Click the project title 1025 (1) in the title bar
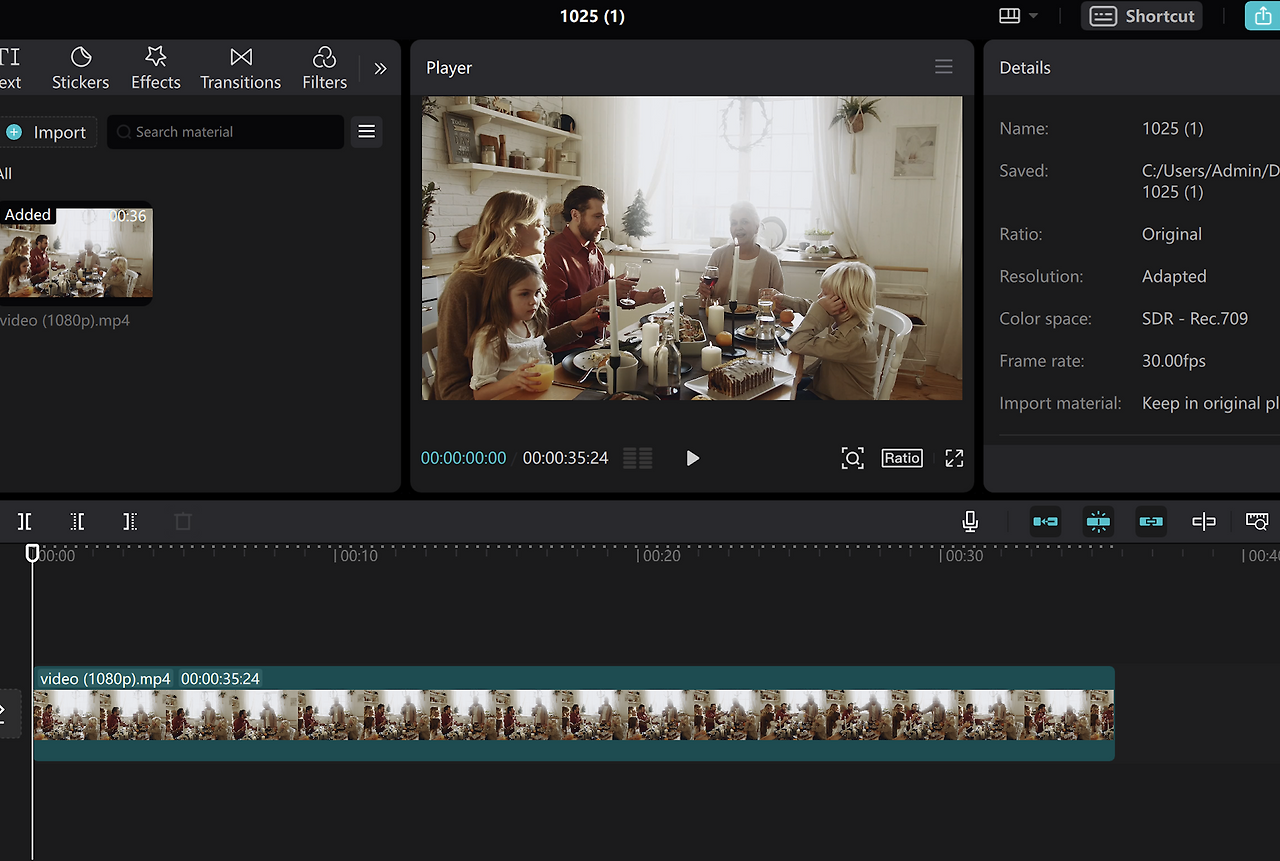Viewport: 1280px width, 861px height. click(592, 16)
